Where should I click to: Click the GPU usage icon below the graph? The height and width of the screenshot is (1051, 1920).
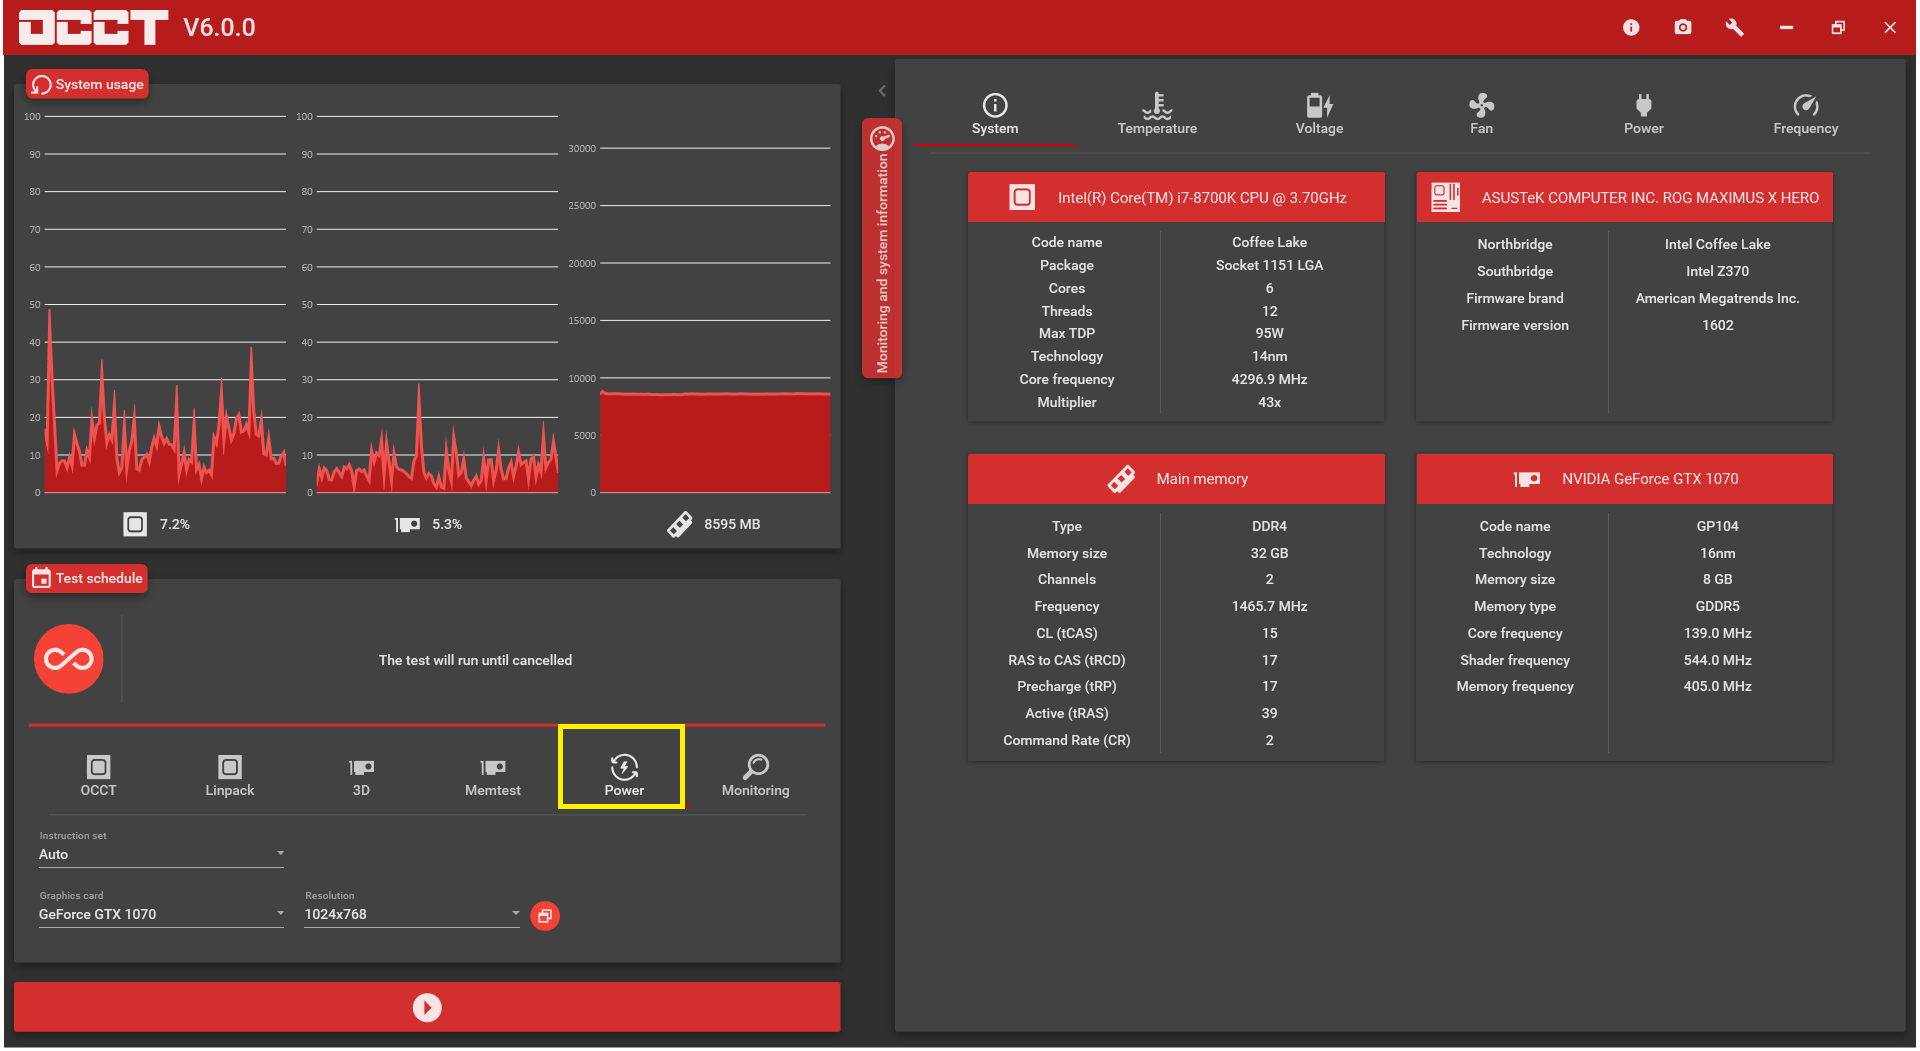coord(407,524)
